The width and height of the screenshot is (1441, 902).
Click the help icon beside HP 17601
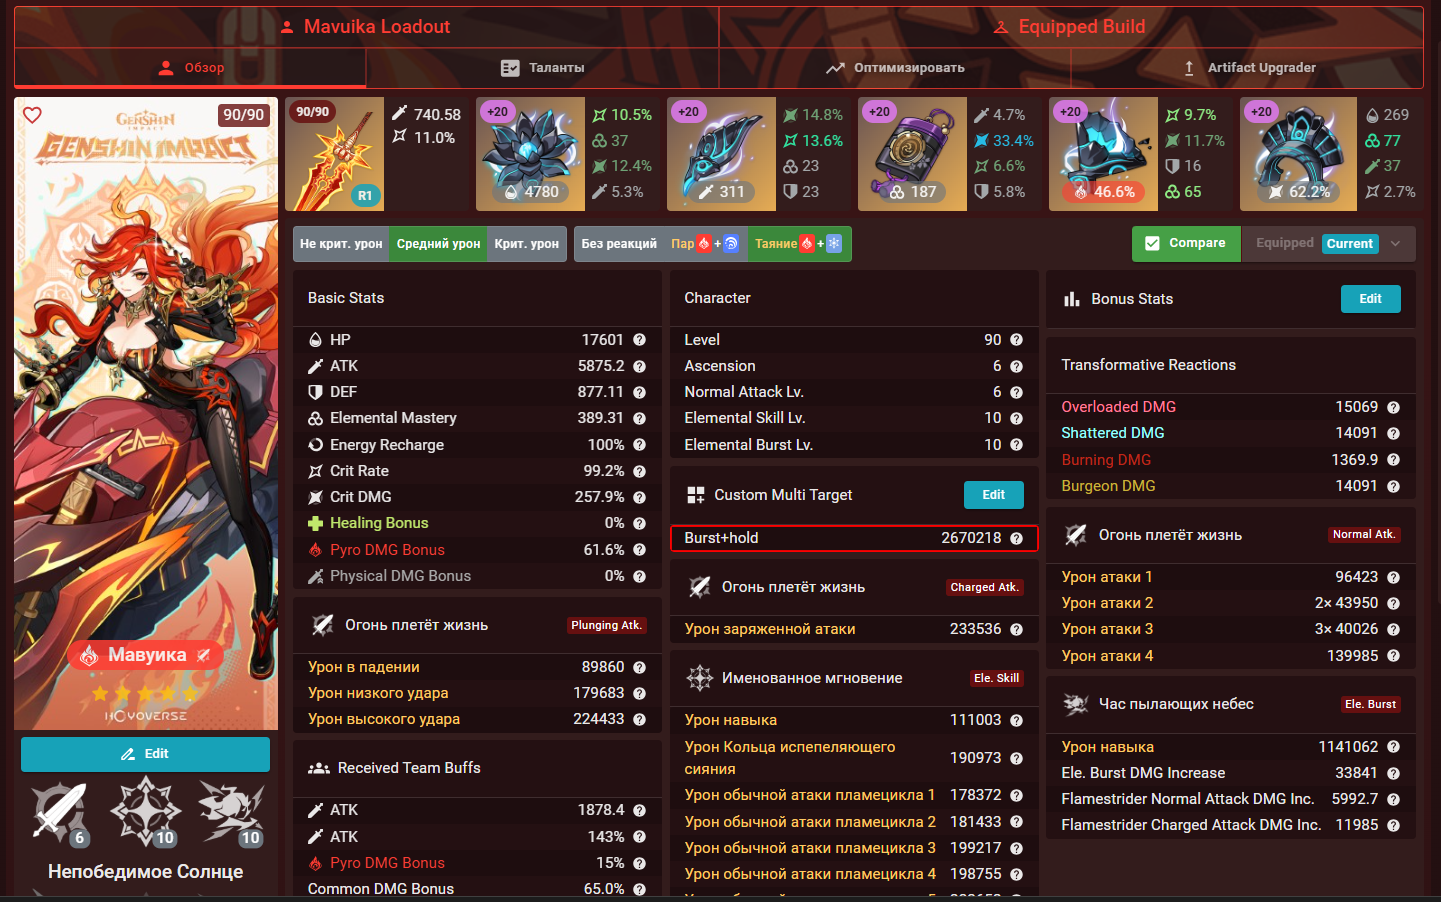tap(639, 340)
